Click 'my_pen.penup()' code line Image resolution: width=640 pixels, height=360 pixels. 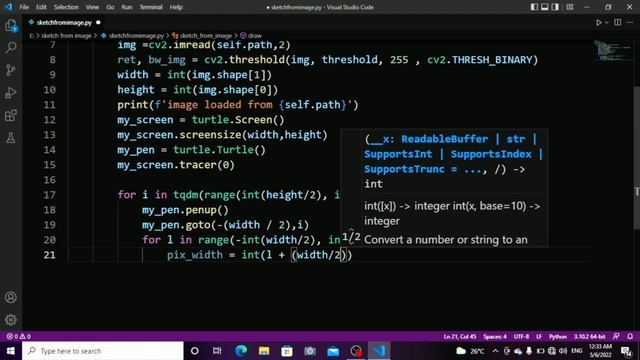tap(185, 210)
